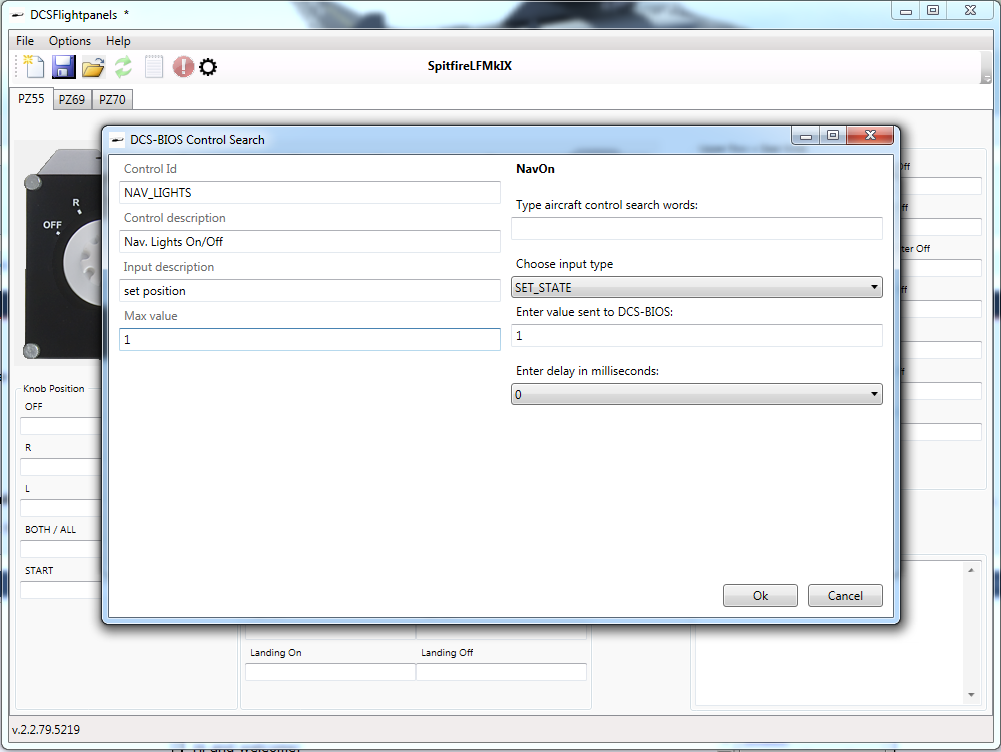Open the Options menu
The height and width of the screenshot is (752, 1001).
pyautogui.click(x=70, y=41)
